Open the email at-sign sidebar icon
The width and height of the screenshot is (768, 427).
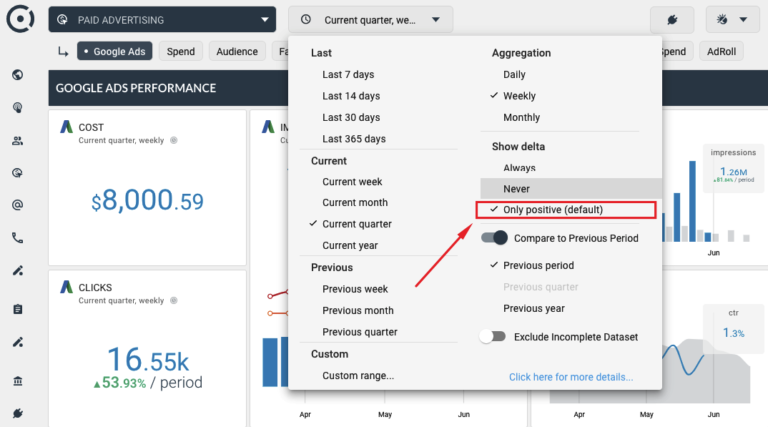pyautogui.click(x=18, y=205)
